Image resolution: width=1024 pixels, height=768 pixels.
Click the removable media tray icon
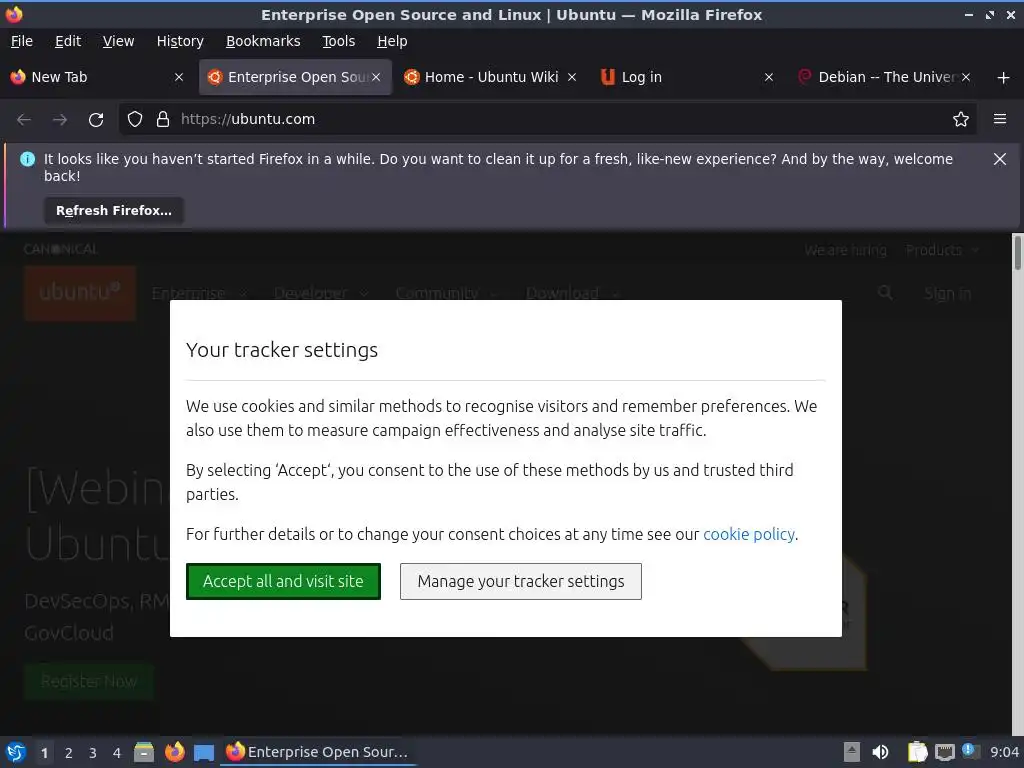[852, 752]
